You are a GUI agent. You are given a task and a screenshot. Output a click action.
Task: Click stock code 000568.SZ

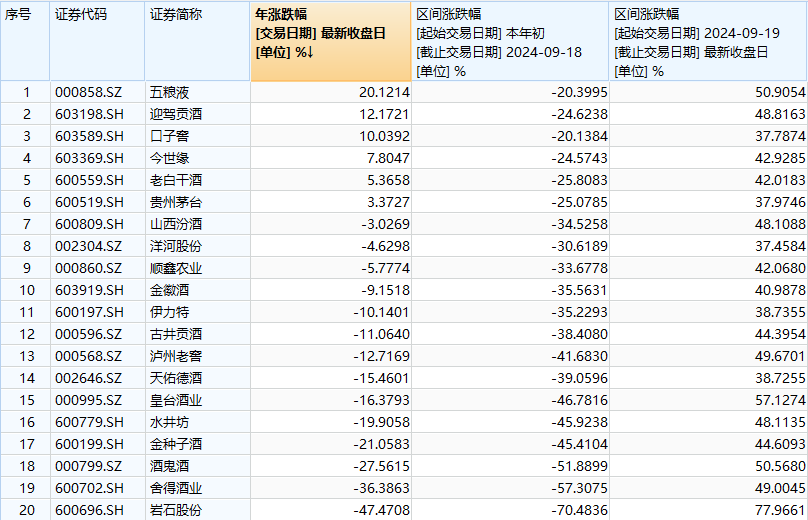tap(89, 356)
